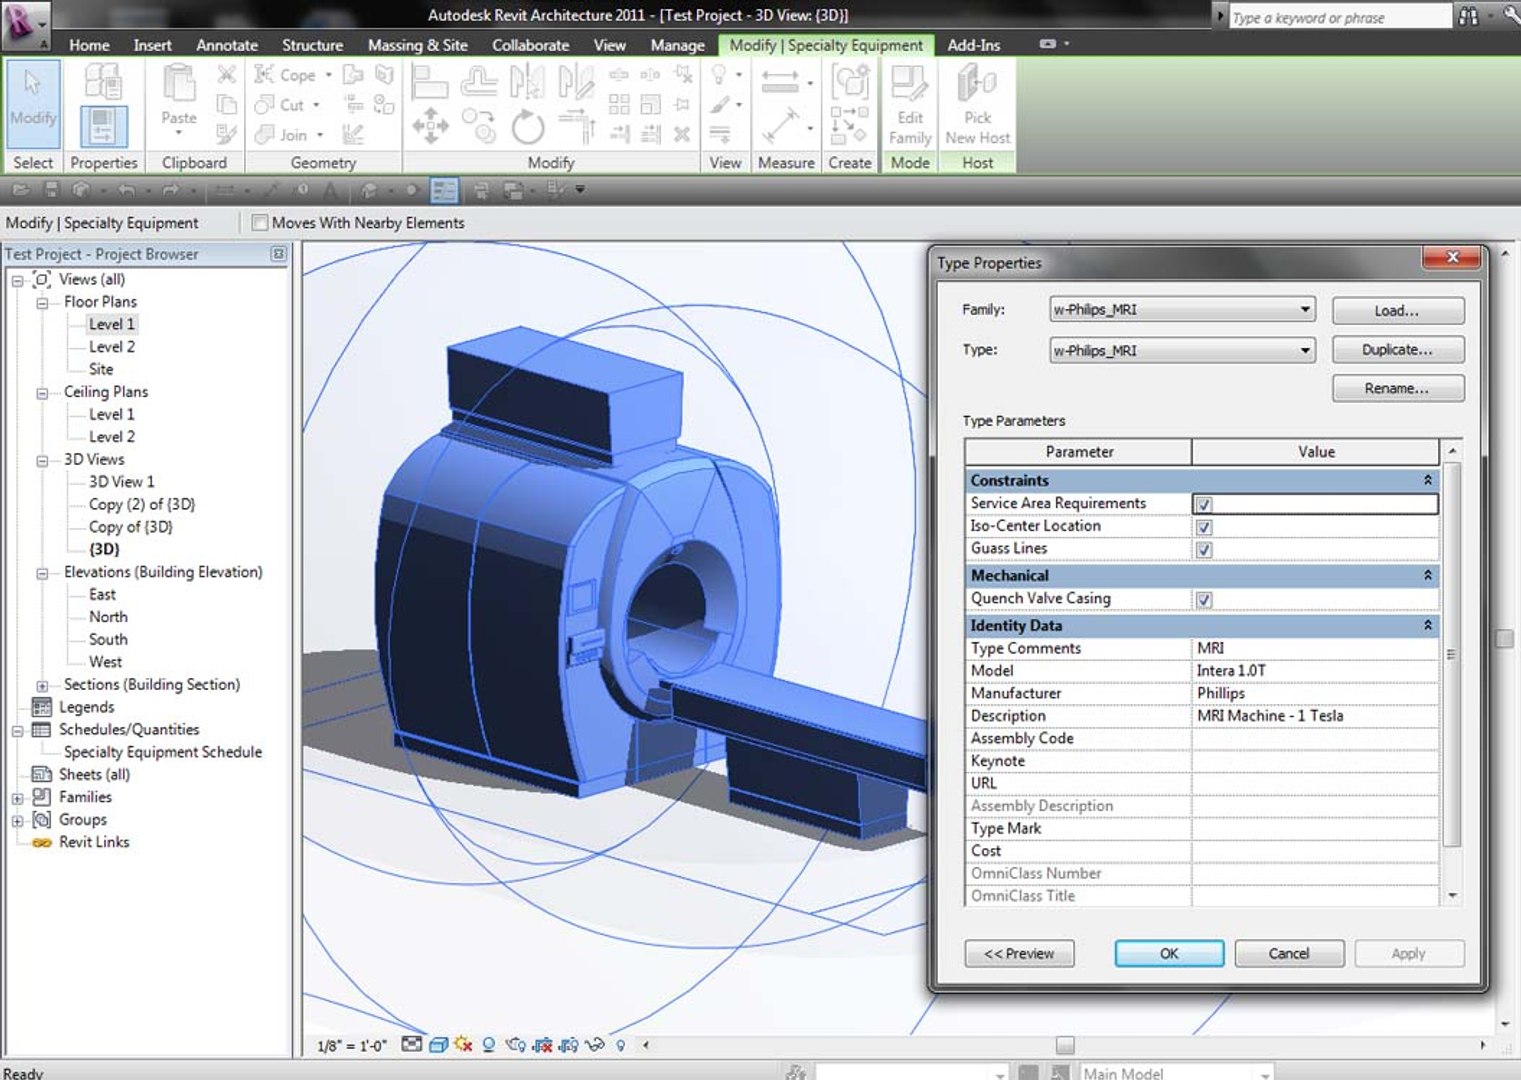Click the 3D view horizontal scrollbar thumb
The width and height of the screenshot is (1521, 1080).
(x=1065, y=1045)
